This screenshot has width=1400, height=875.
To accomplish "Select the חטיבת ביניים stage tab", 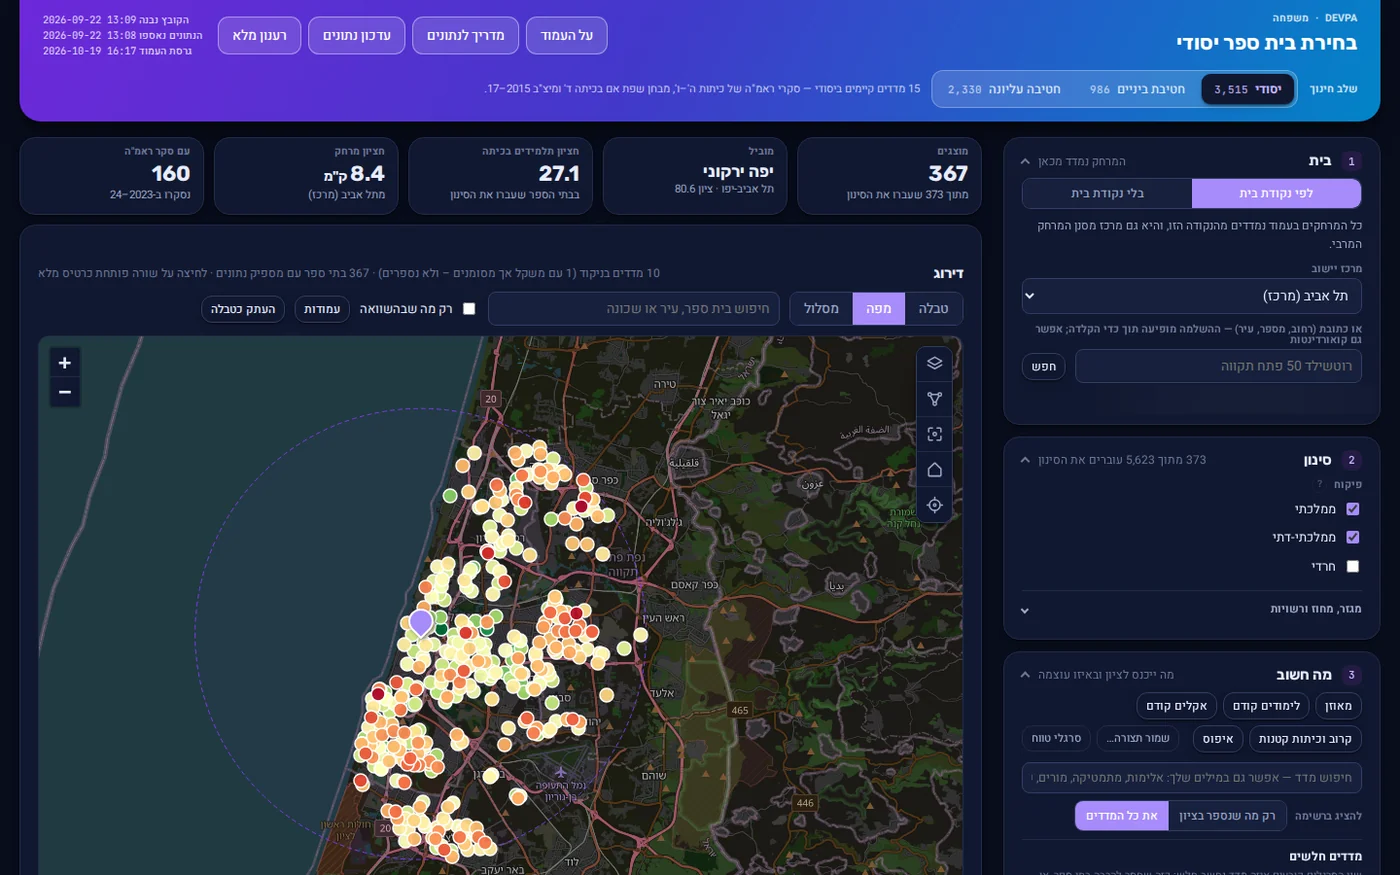I will coord(1137,89).
